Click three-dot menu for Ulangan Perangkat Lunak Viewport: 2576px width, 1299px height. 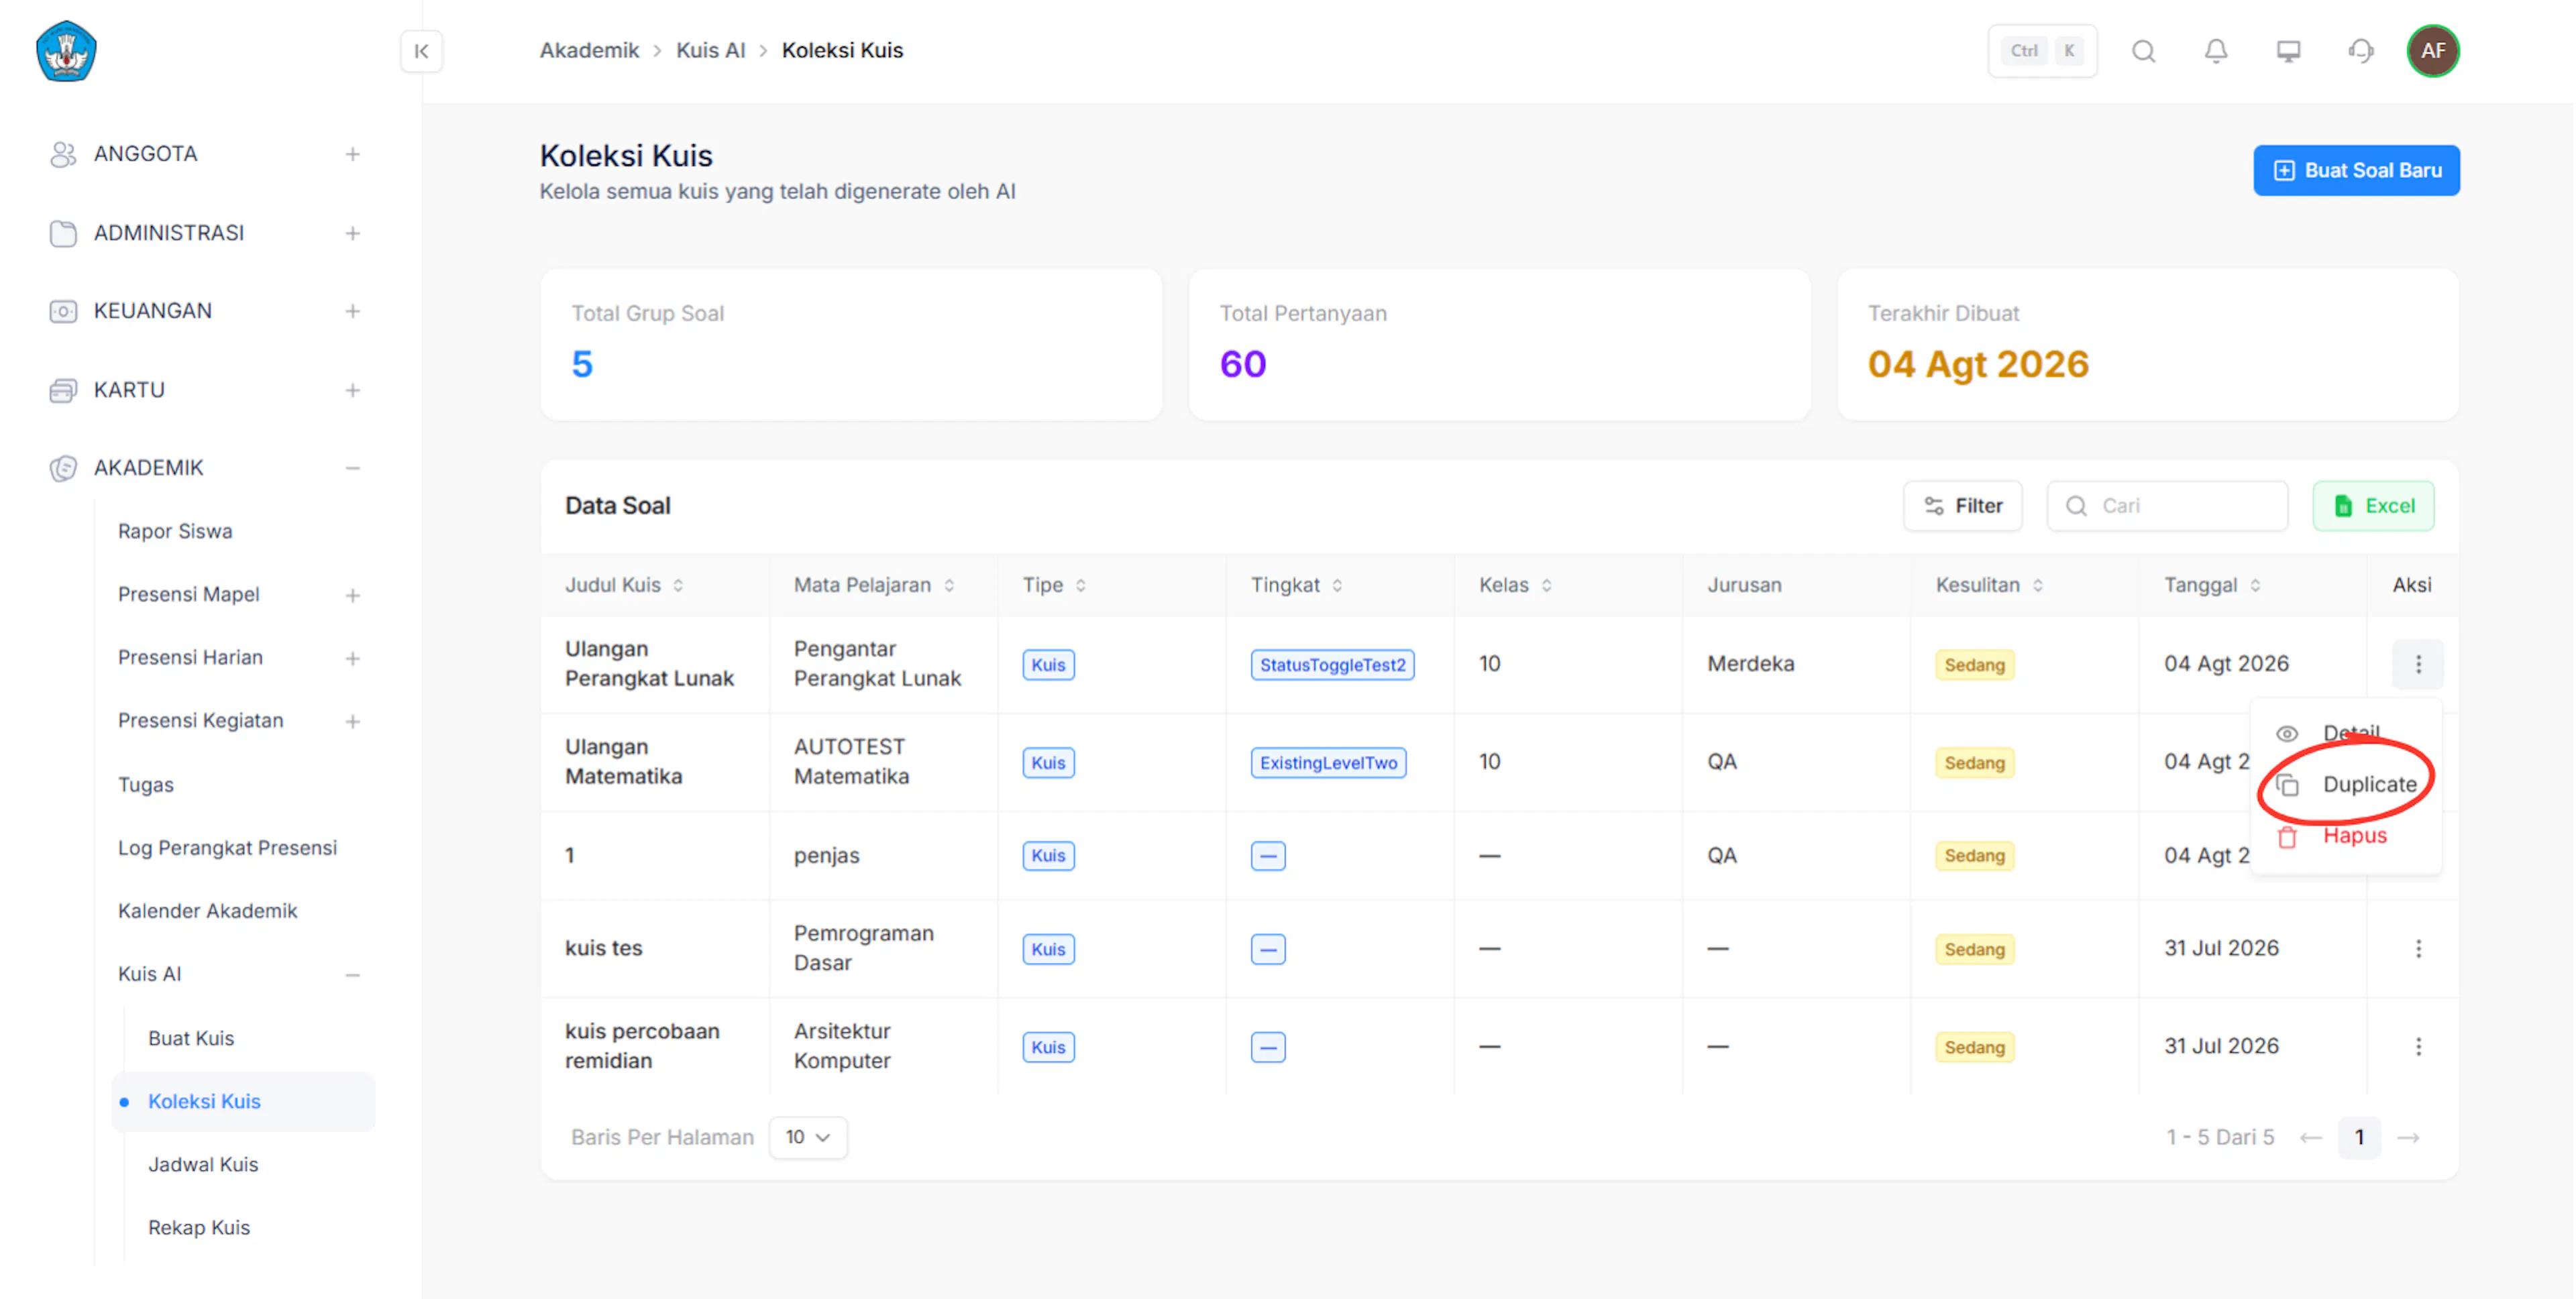[x=2418, y=664]
